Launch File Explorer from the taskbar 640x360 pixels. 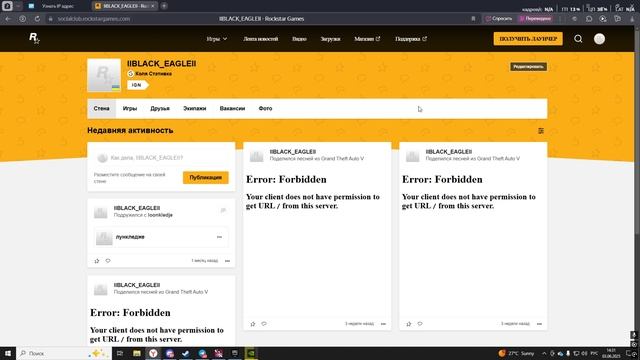[x=137, y=353]
